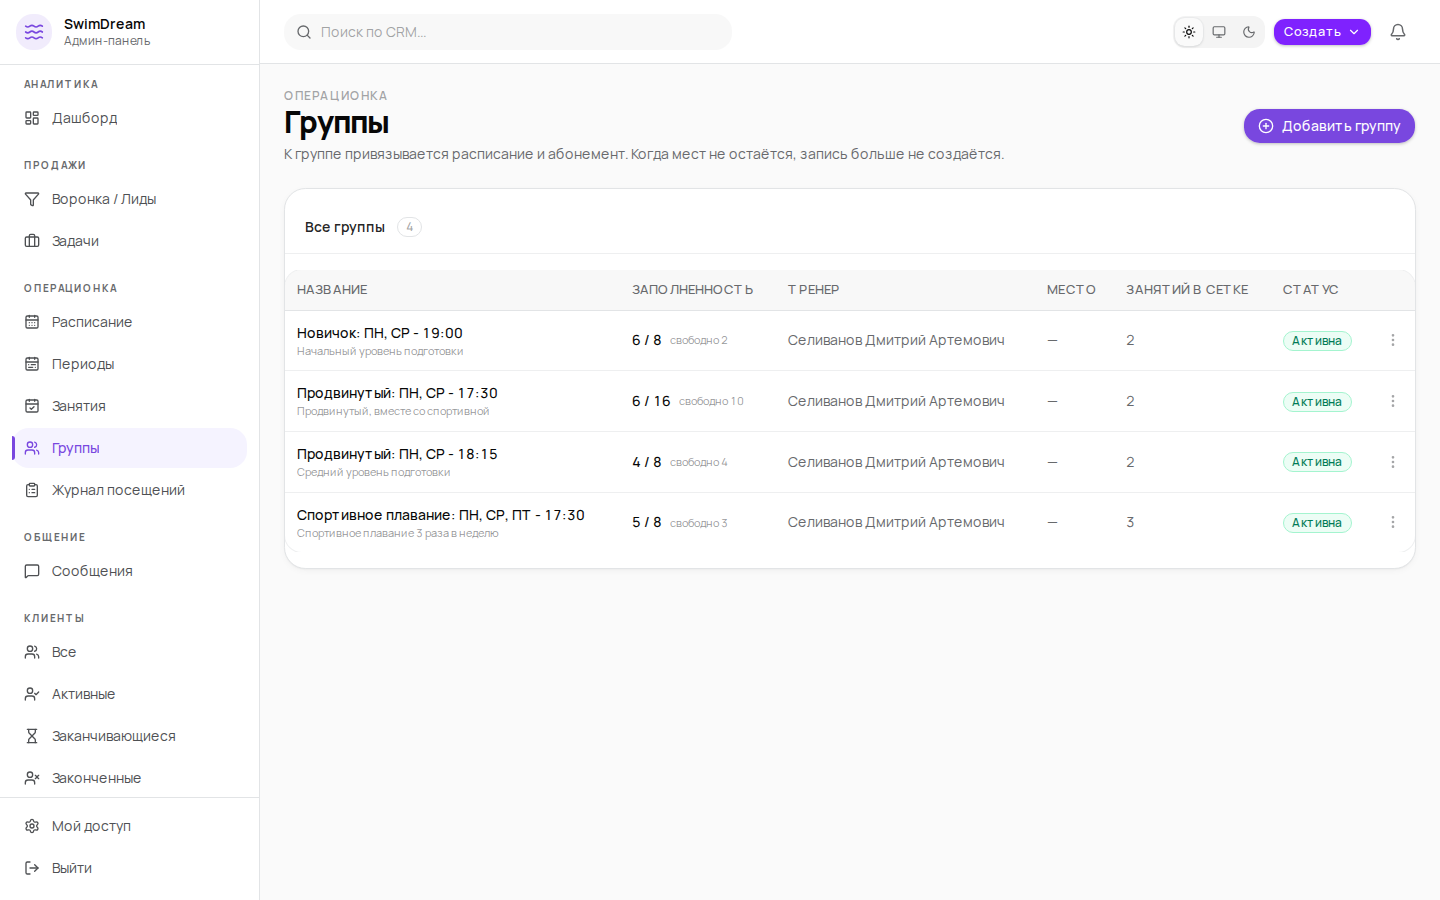Click the plus icon in Добавить группу
The width and height of the screenshot is (1440, 900).
1266,126
